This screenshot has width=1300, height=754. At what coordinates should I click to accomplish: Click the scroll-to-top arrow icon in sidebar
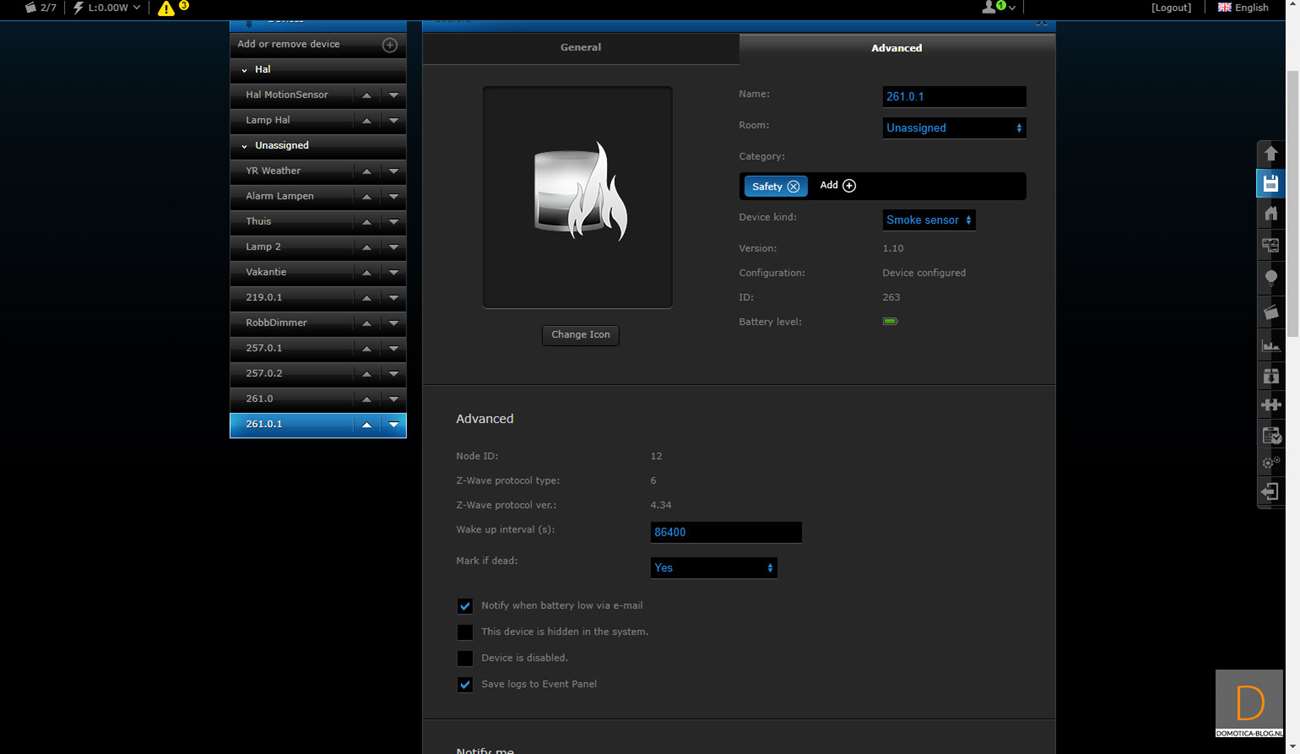[x=1271, y=153]
